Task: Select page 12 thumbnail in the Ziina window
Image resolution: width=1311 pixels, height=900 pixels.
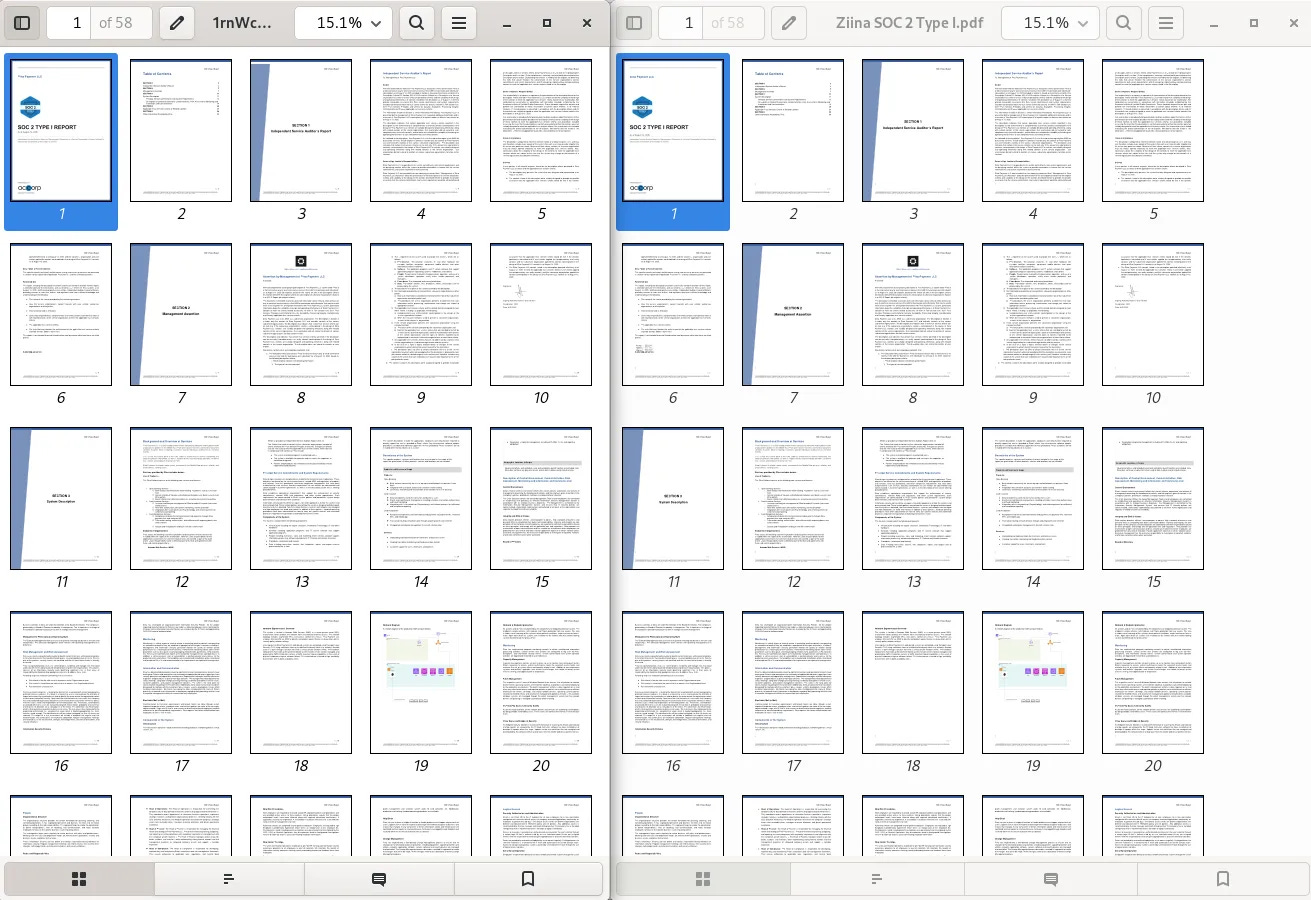Action: (793, 499)
